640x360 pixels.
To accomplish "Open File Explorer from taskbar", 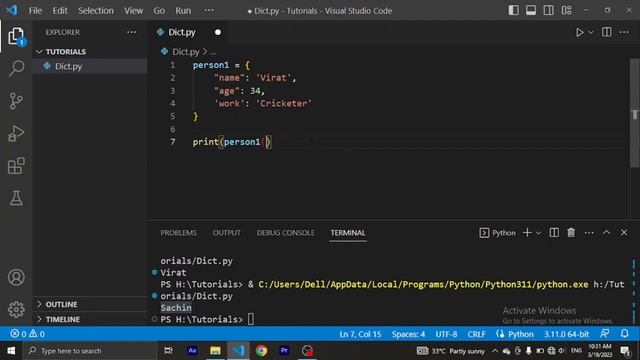I will pyautogui.click(x=215, y=351).
